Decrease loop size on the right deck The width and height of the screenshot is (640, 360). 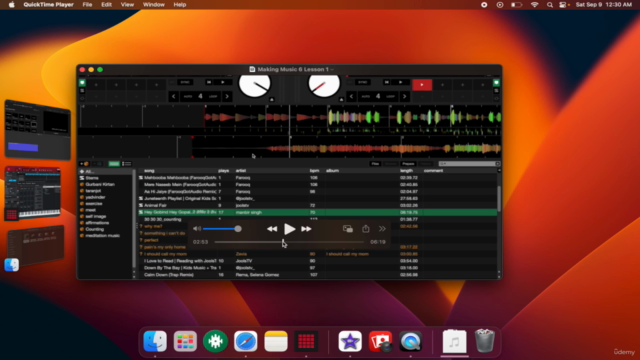pos(351,97)
